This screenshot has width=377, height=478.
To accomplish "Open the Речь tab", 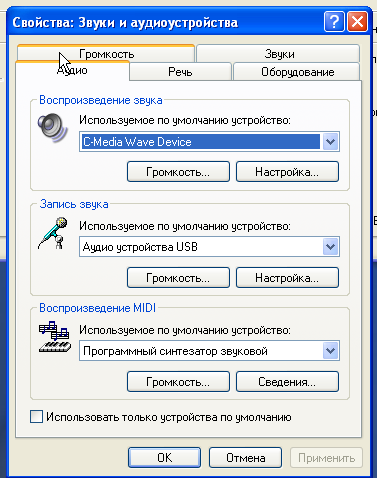I will [180, 72].
